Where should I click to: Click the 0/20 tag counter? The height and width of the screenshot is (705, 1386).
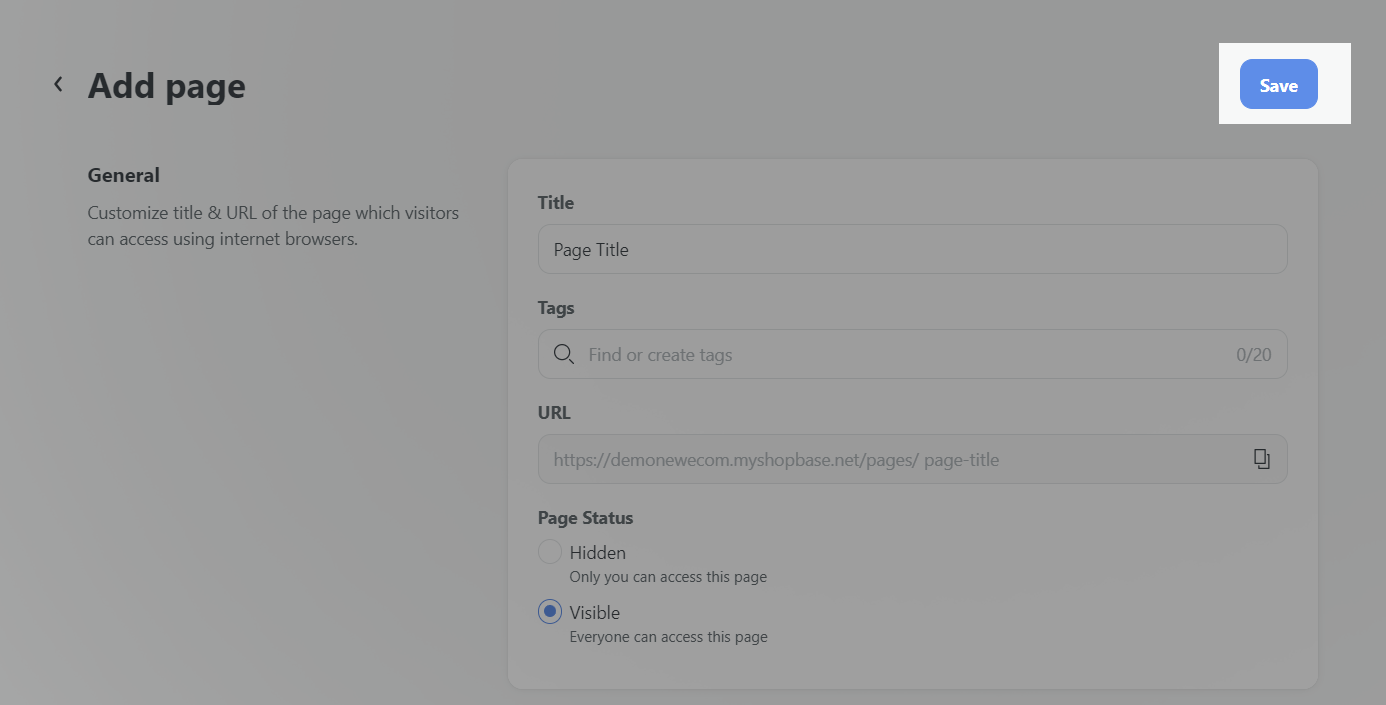(1254, 355)
